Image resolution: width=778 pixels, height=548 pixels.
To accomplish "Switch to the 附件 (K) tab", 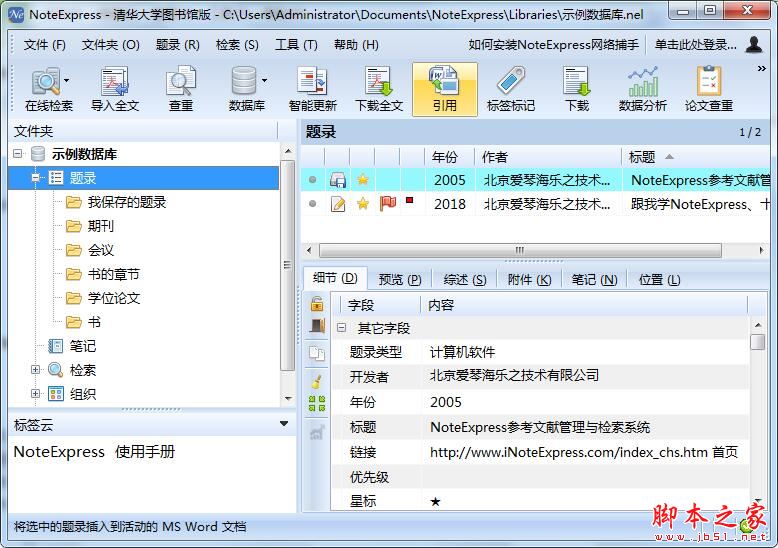I will [x=529, y=280].
